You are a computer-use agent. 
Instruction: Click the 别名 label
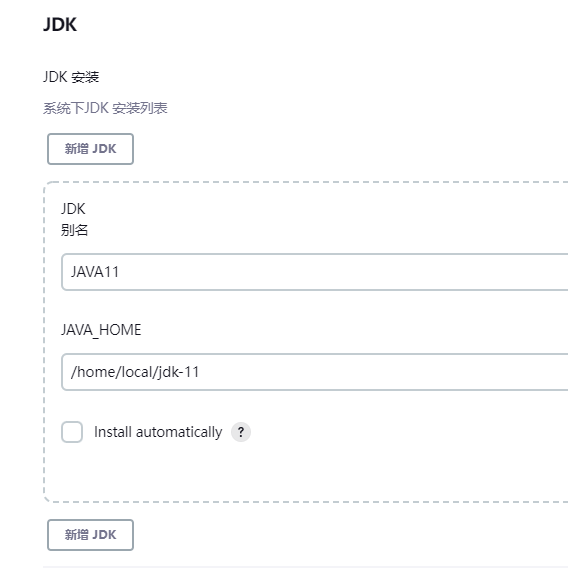(75, 230)
